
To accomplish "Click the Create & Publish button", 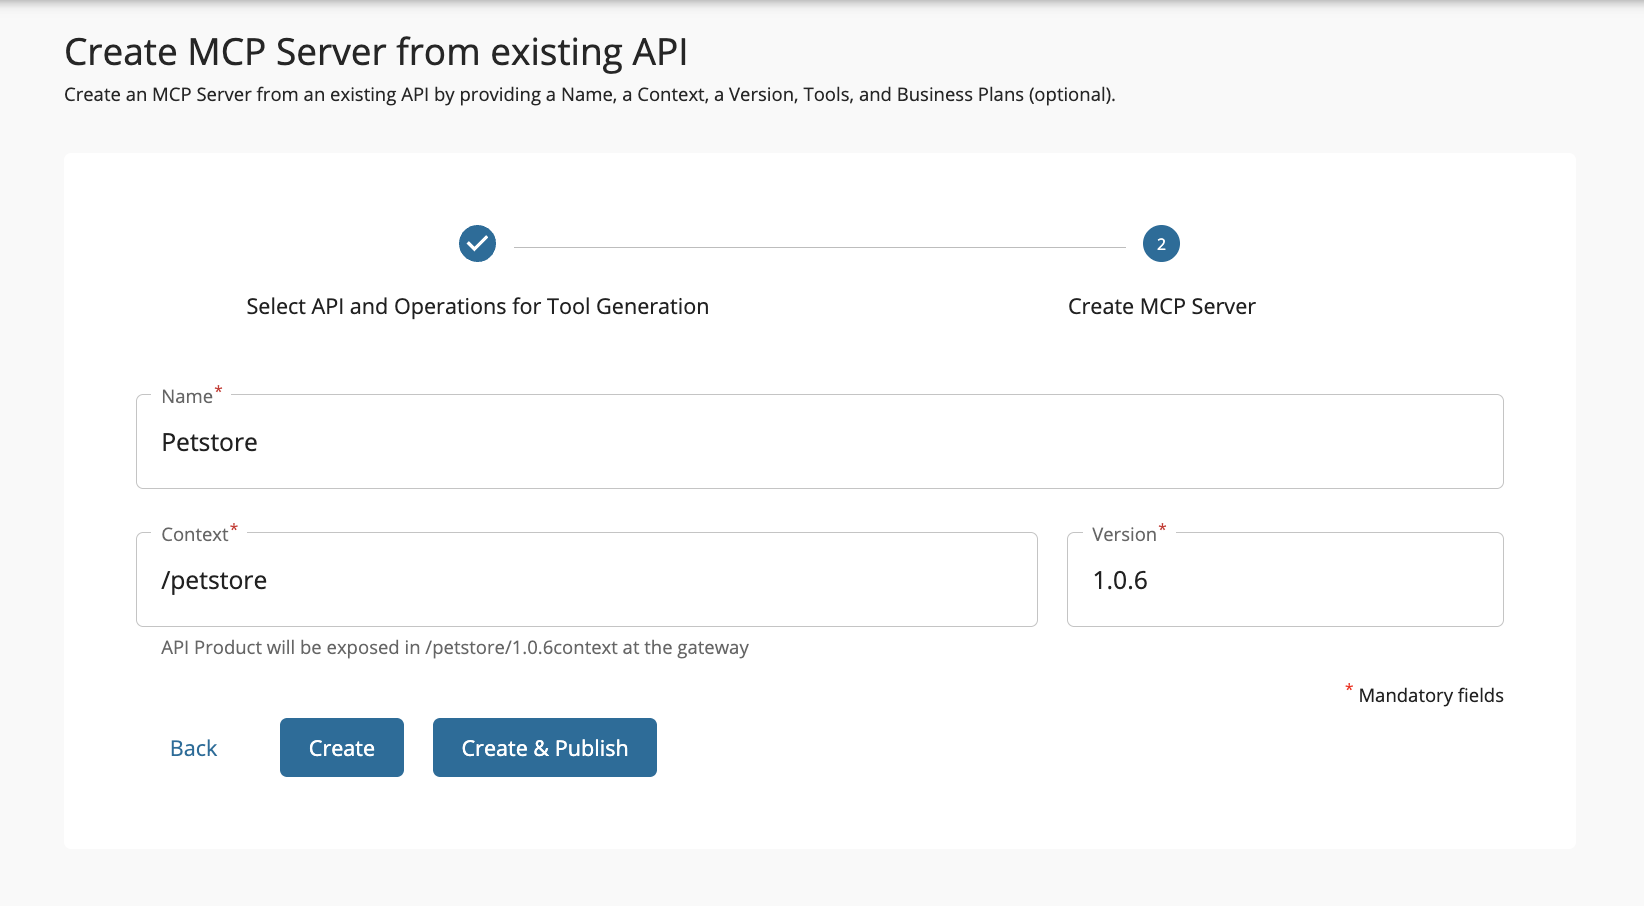I will pyautogui.click(x=544, y=747).
